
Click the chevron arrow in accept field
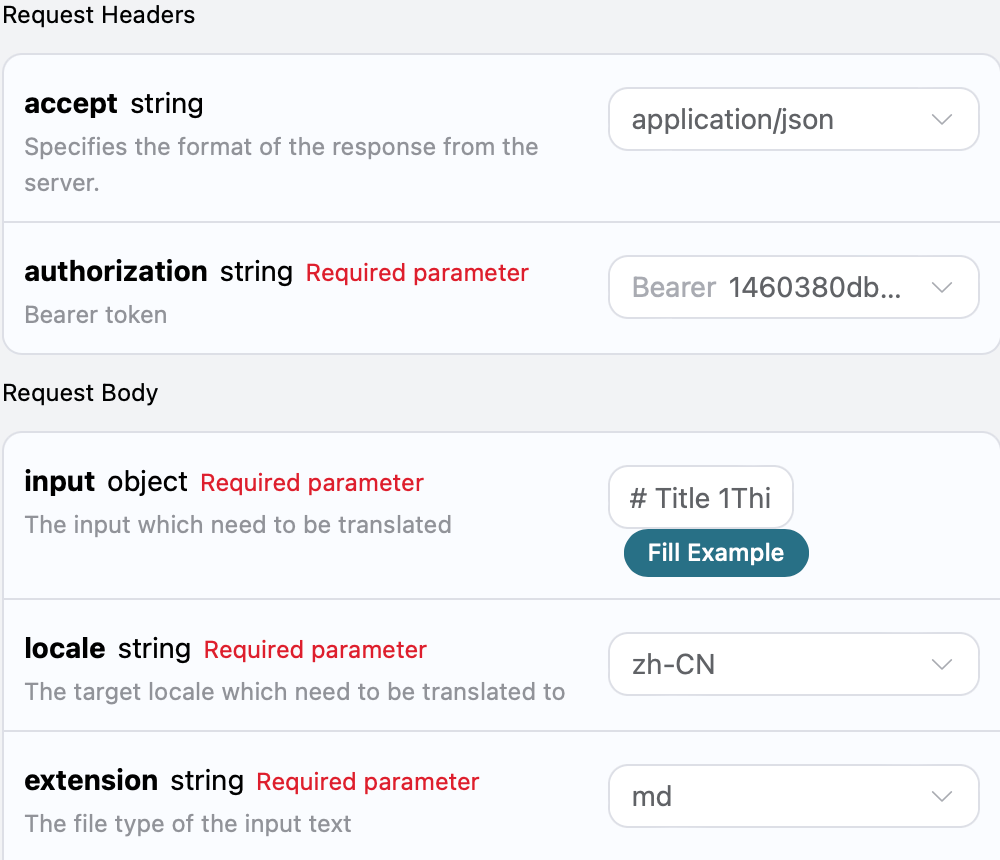(941, 120)
